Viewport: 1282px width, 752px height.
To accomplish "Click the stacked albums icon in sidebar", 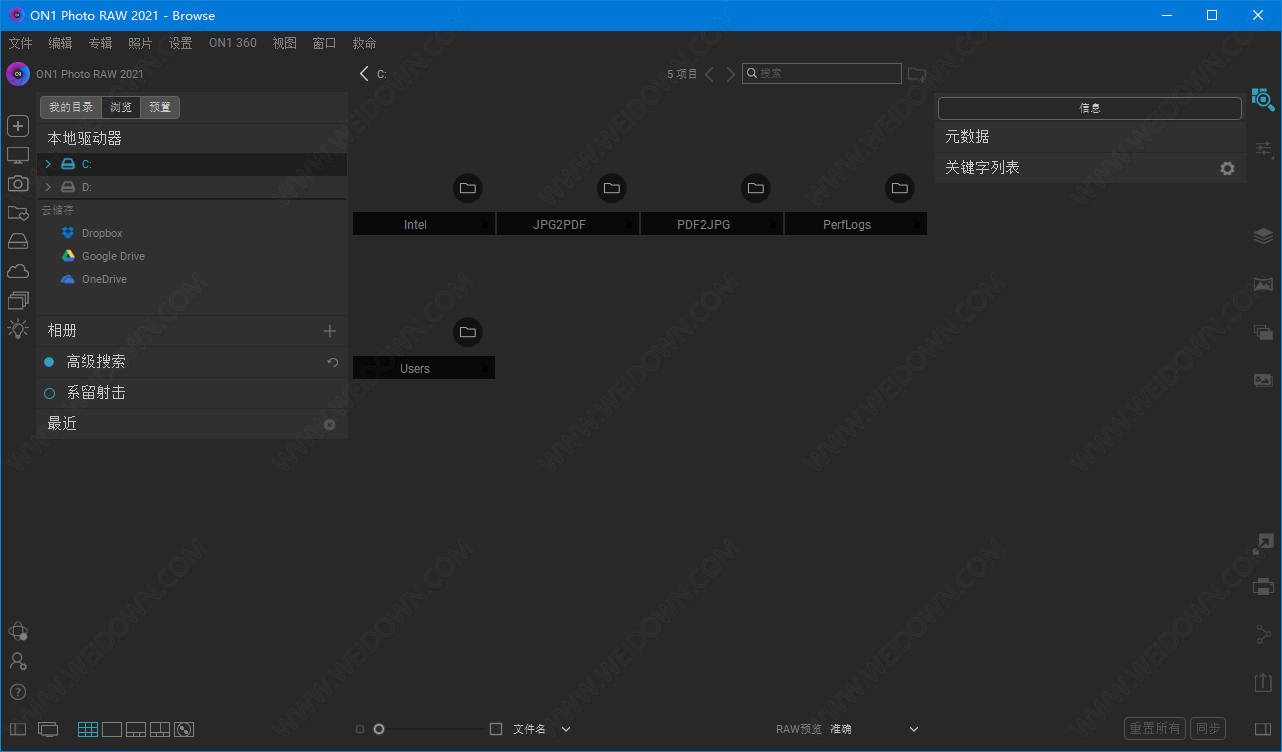I will point(18,300).
